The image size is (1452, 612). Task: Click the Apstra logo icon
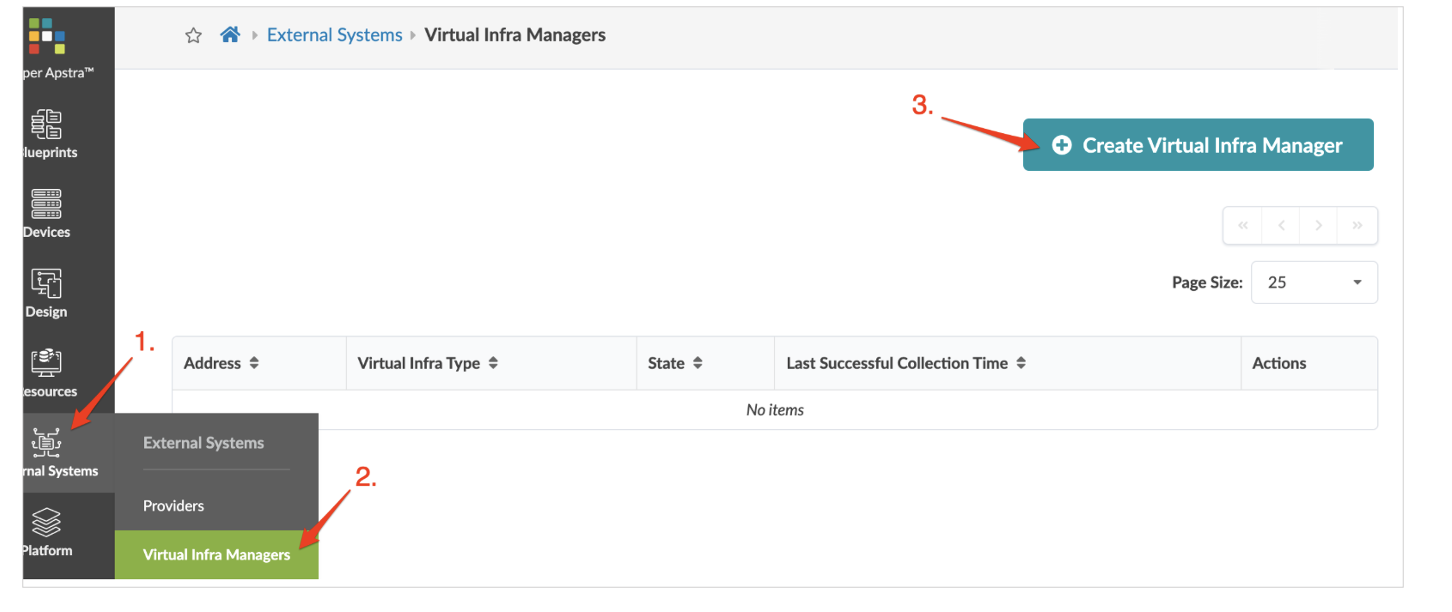[46, 36]
